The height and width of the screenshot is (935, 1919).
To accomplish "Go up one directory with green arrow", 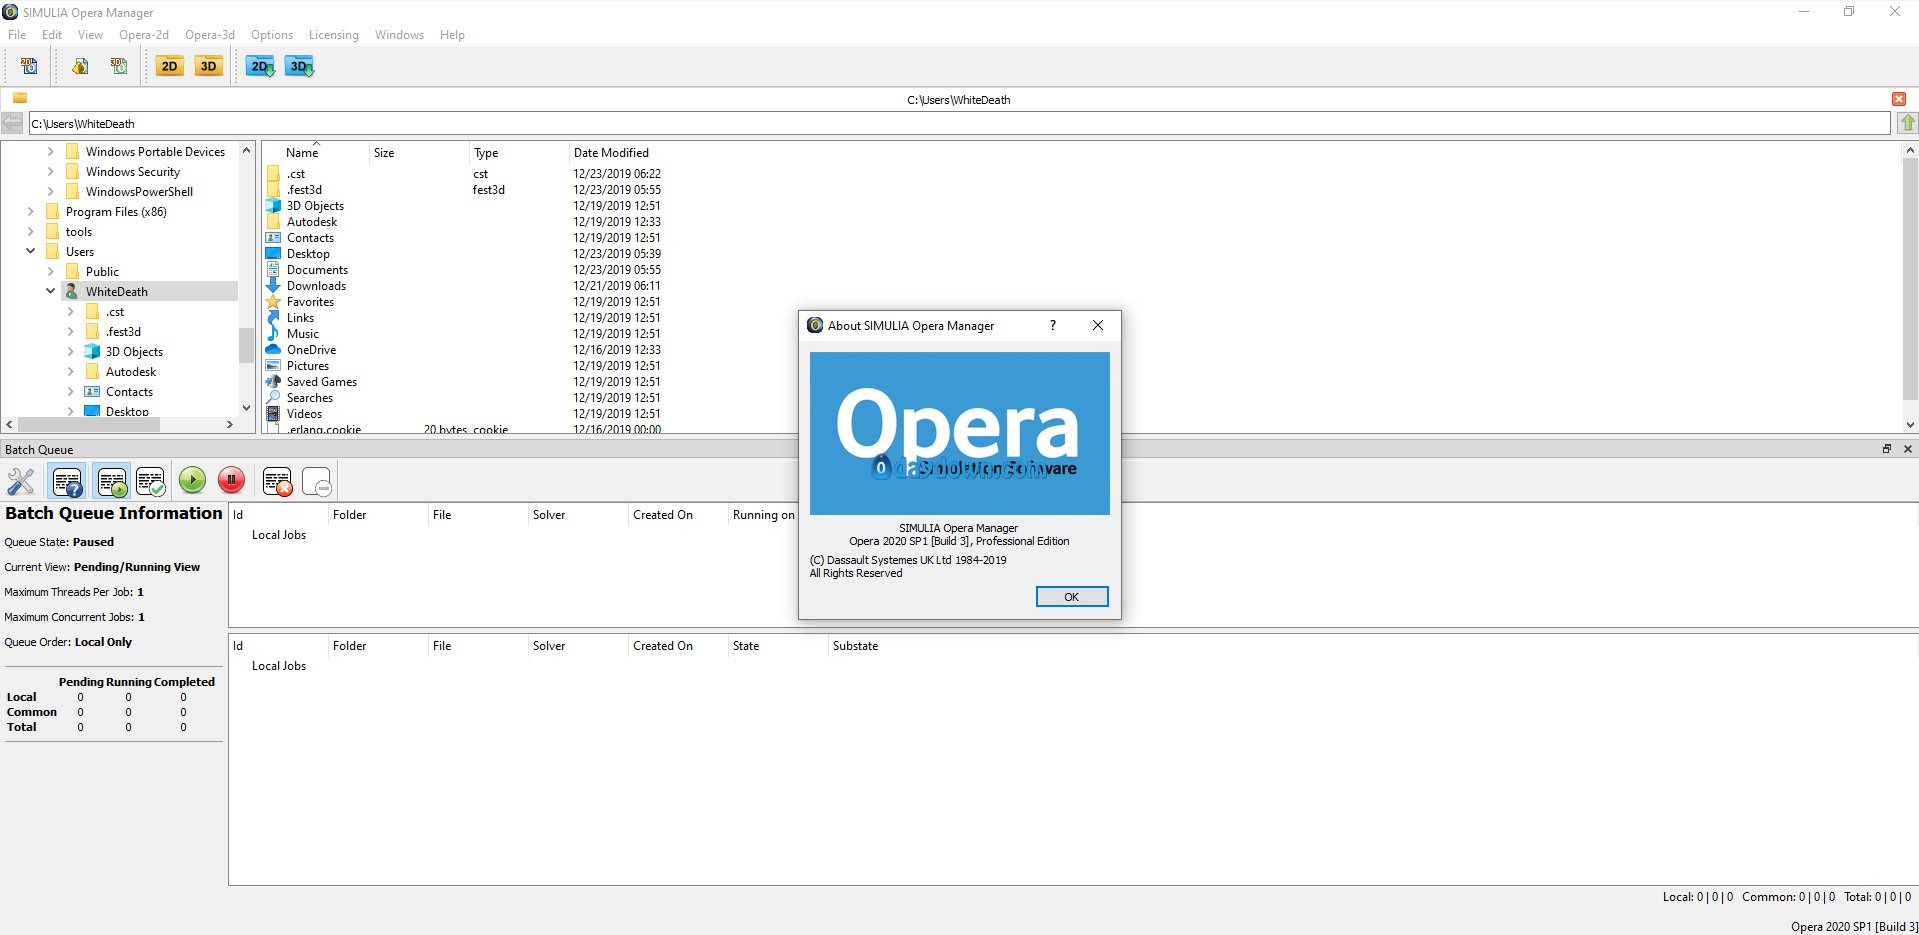I will [x=1908, y=123].
